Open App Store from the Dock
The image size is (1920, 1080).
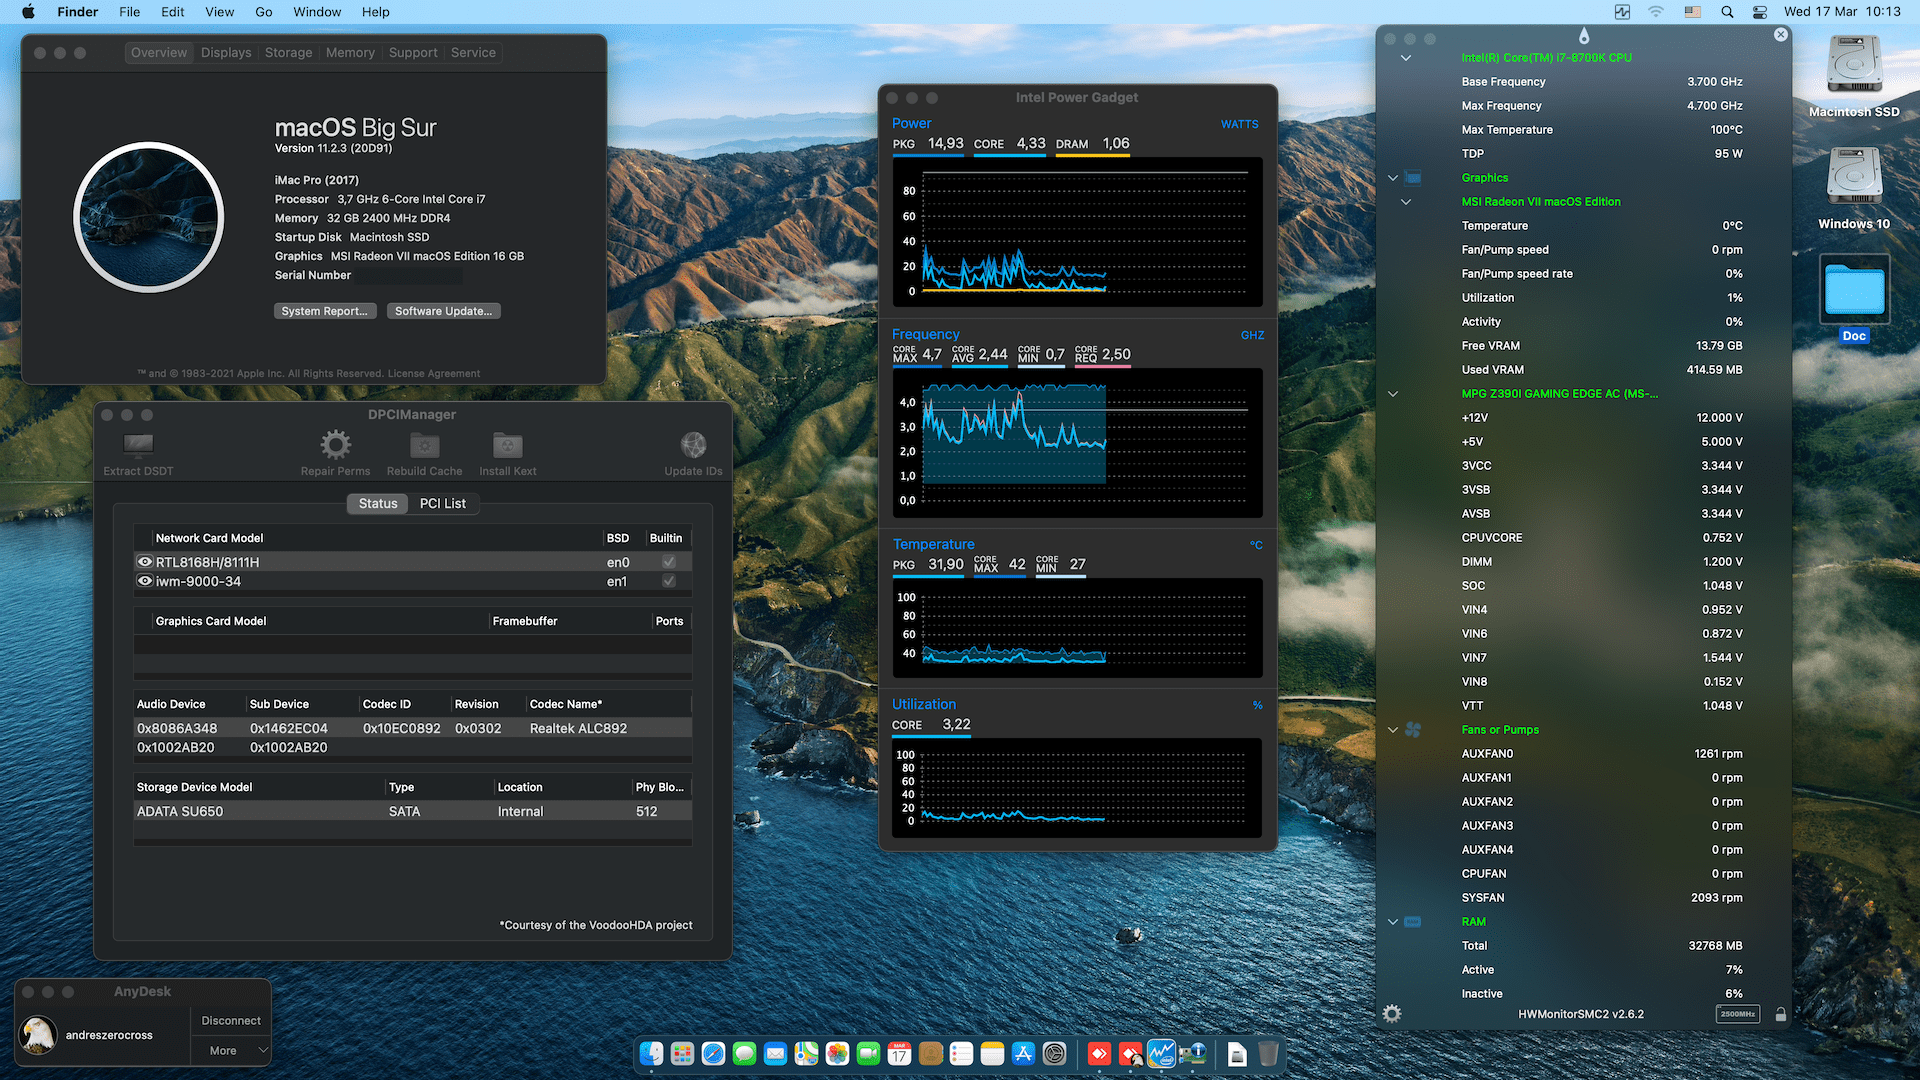tap(1023, 1053)
